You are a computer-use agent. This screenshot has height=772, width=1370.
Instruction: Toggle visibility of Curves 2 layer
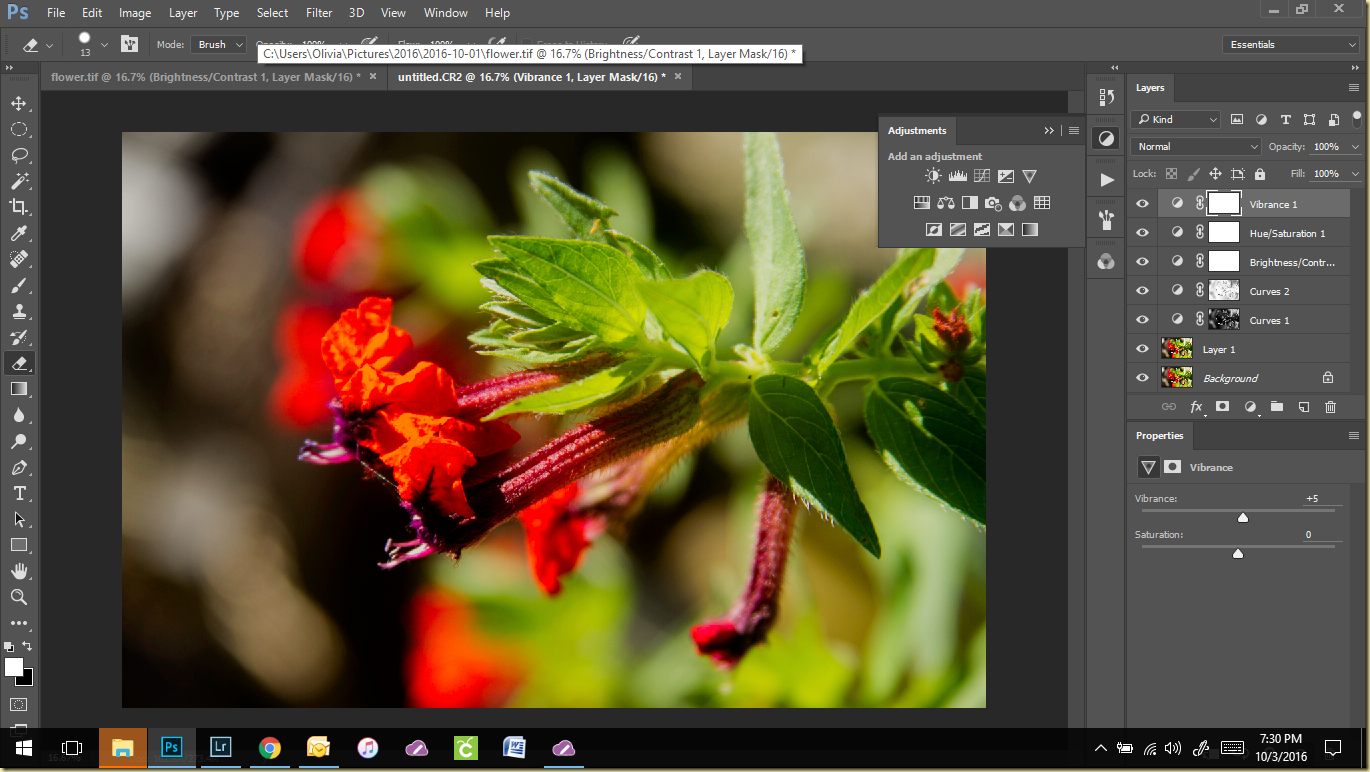(1142, 291)
